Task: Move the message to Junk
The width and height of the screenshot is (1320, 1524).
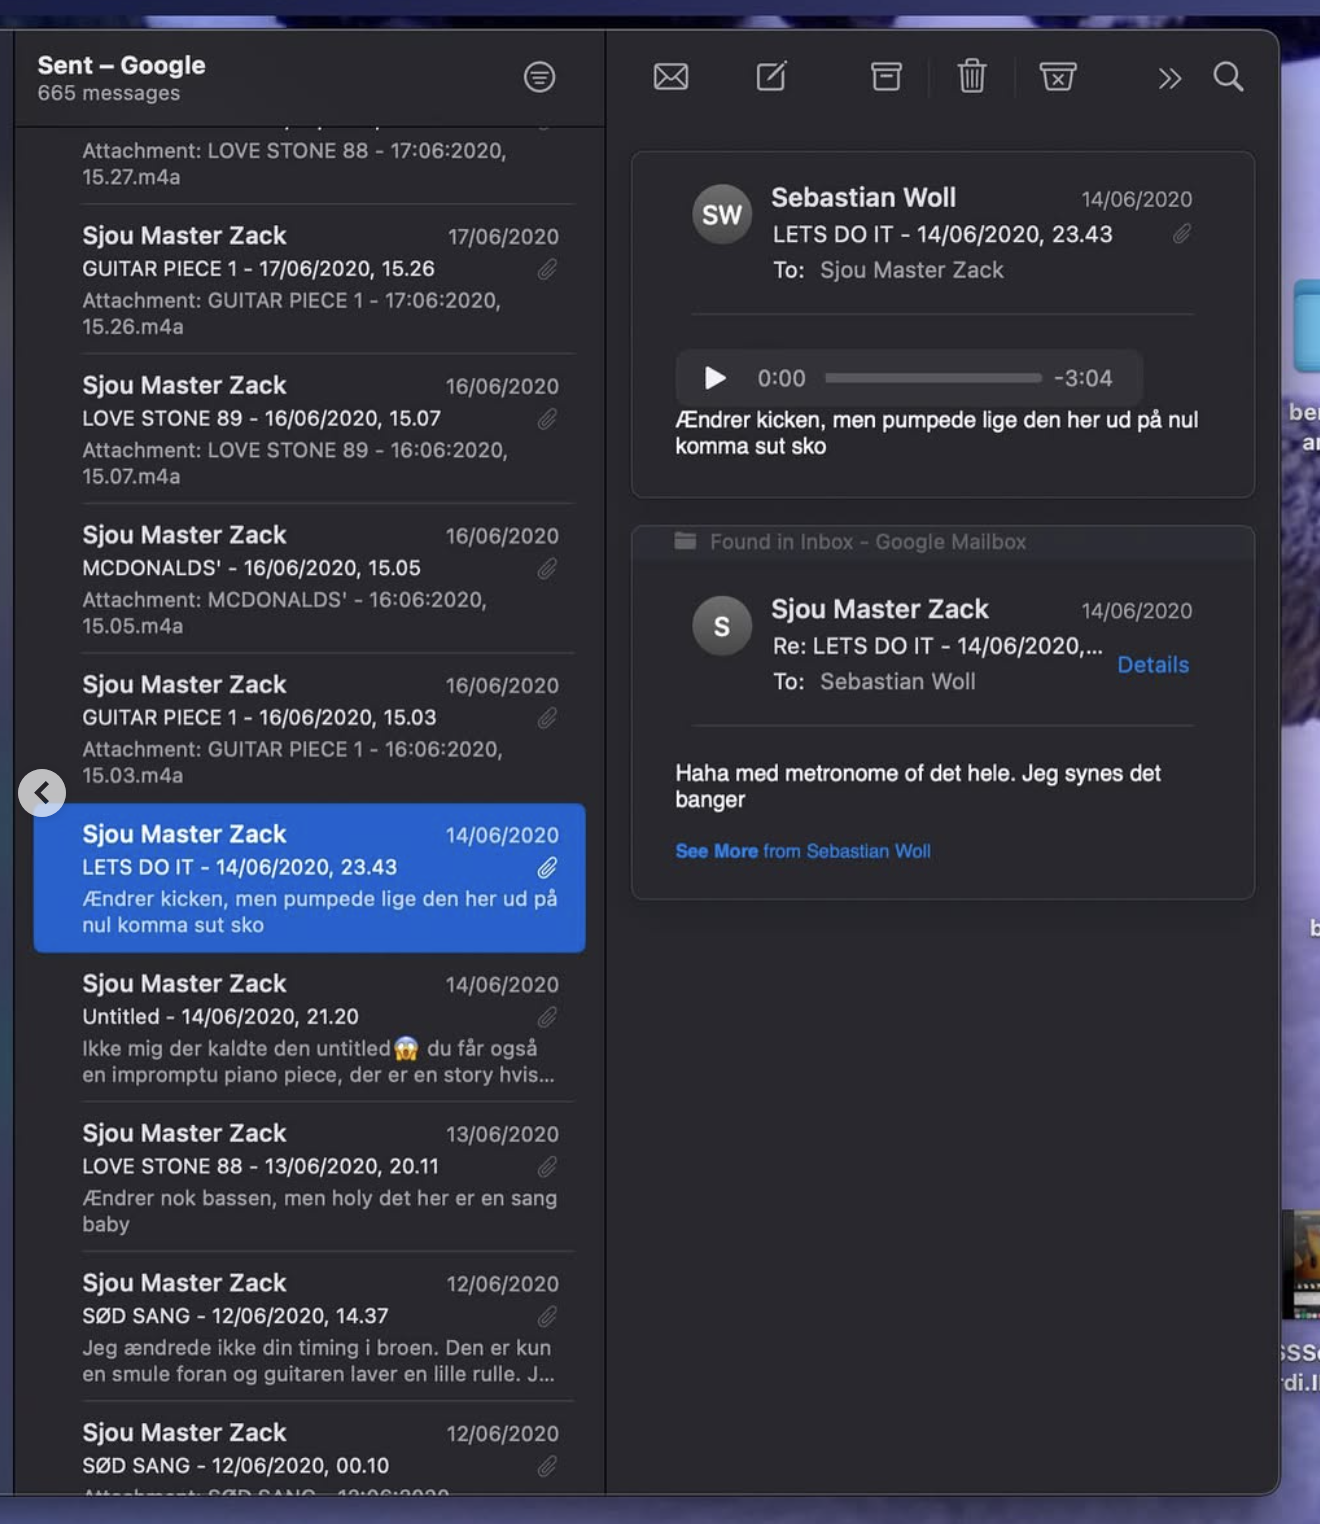Action: coord(1057,76)
